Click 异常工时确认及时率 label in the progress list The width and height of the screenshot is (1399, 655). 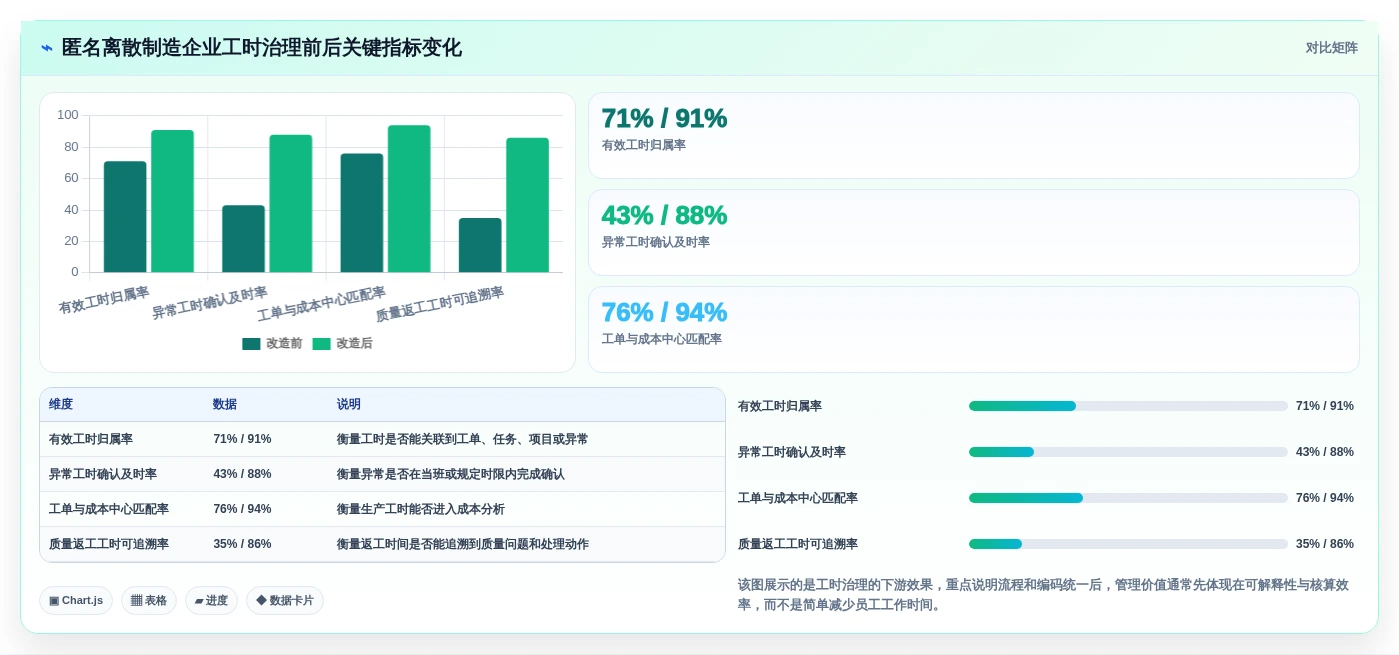click(x=792, y=452)
